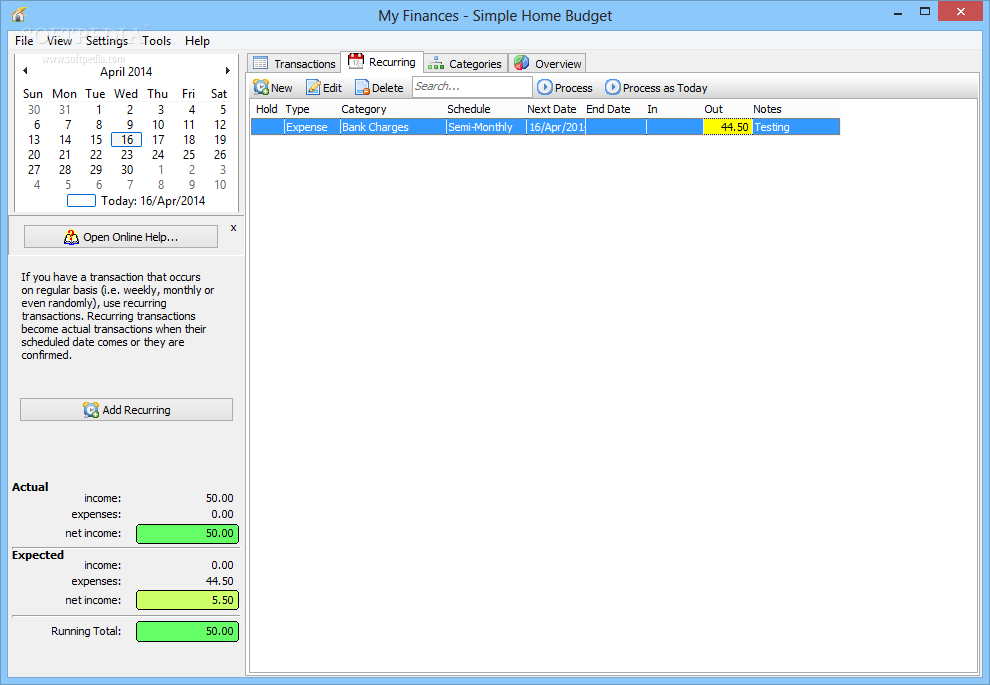Sort by Category column header
Screen dimensions: 990x685
364,109
